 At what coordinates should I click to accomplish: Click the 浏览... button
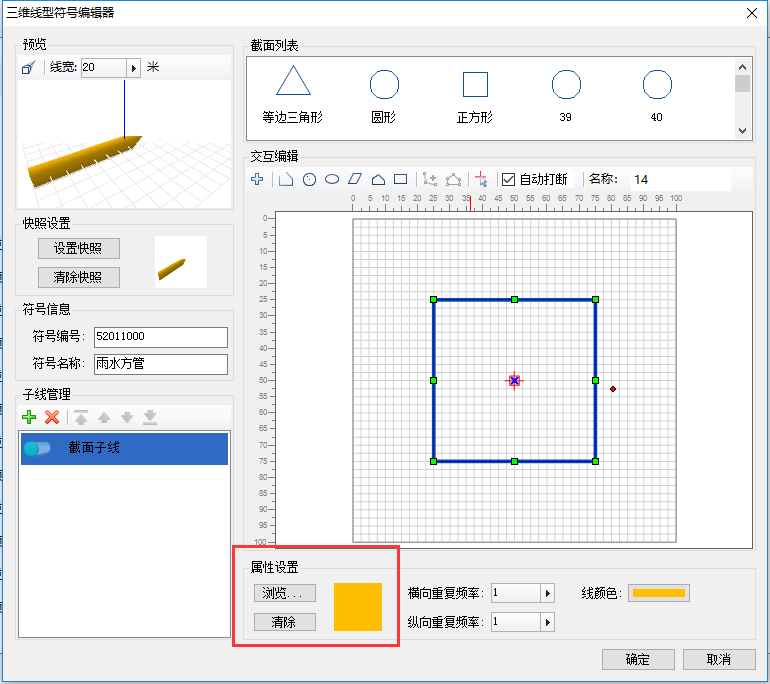click(285, 593)
